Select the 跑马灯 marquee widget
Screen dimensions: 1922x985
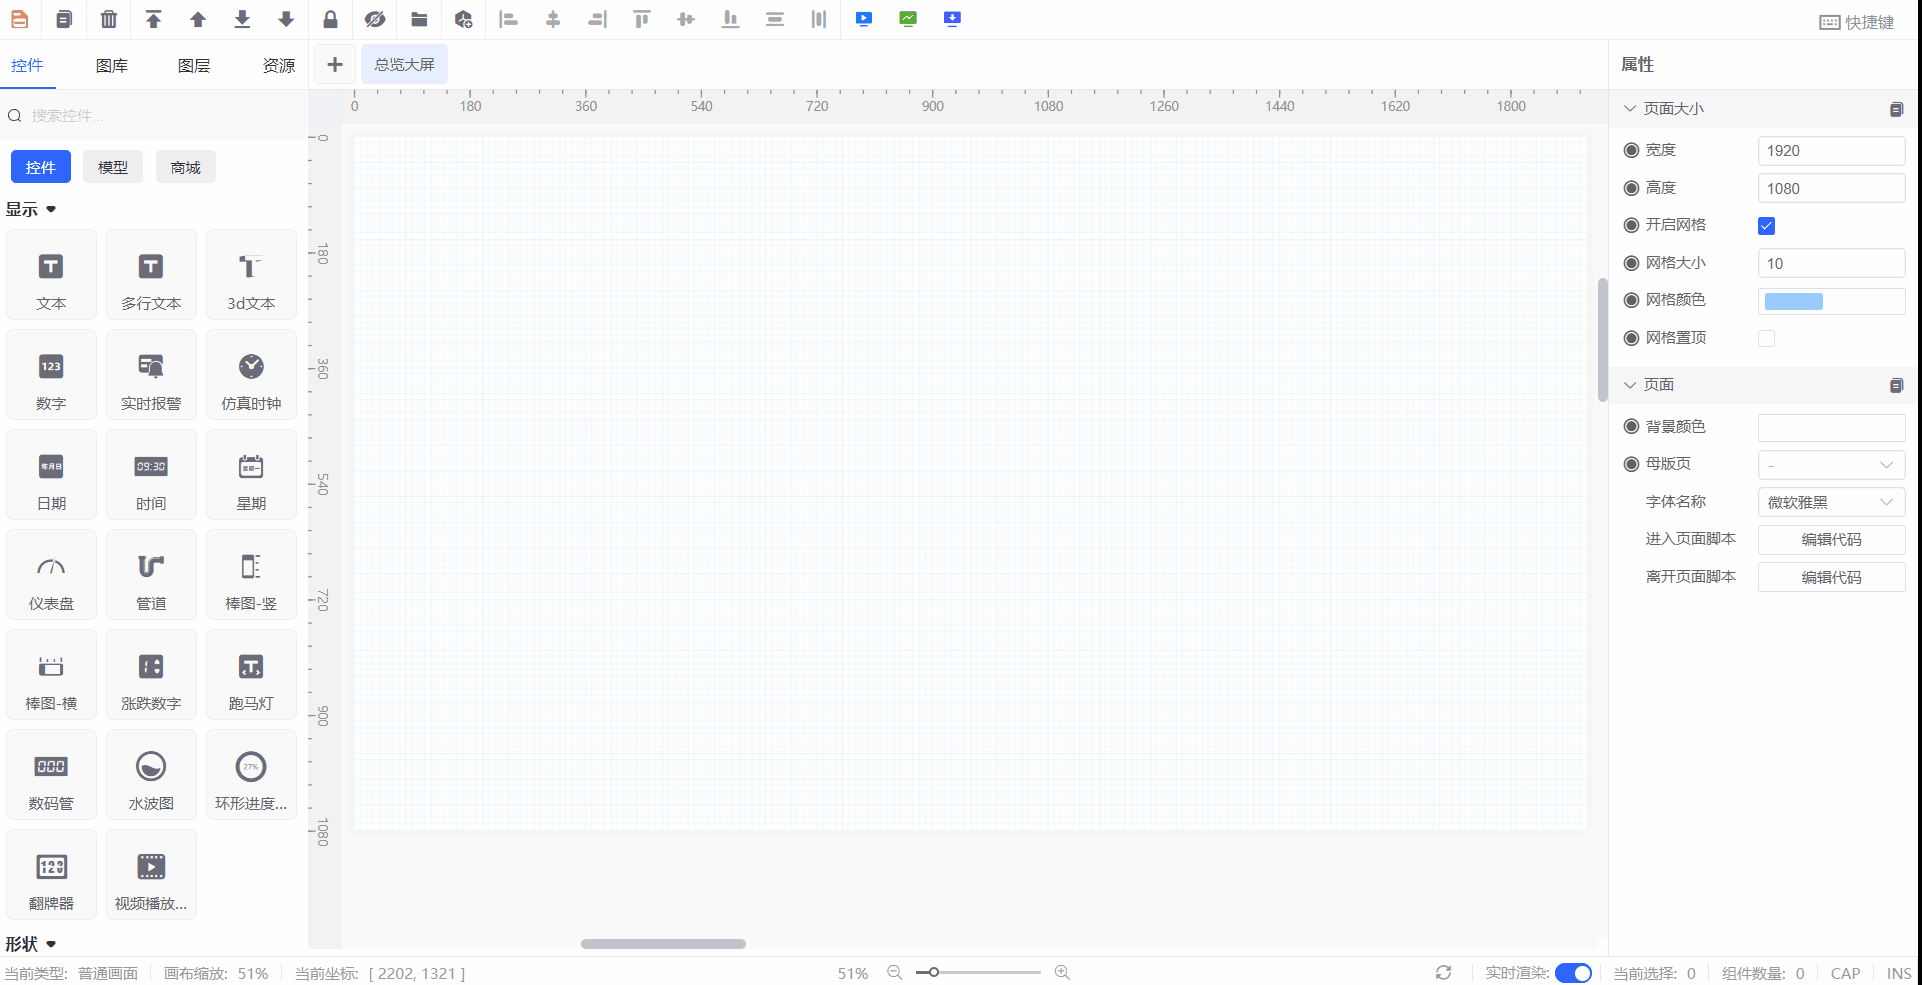click(251, 675)
